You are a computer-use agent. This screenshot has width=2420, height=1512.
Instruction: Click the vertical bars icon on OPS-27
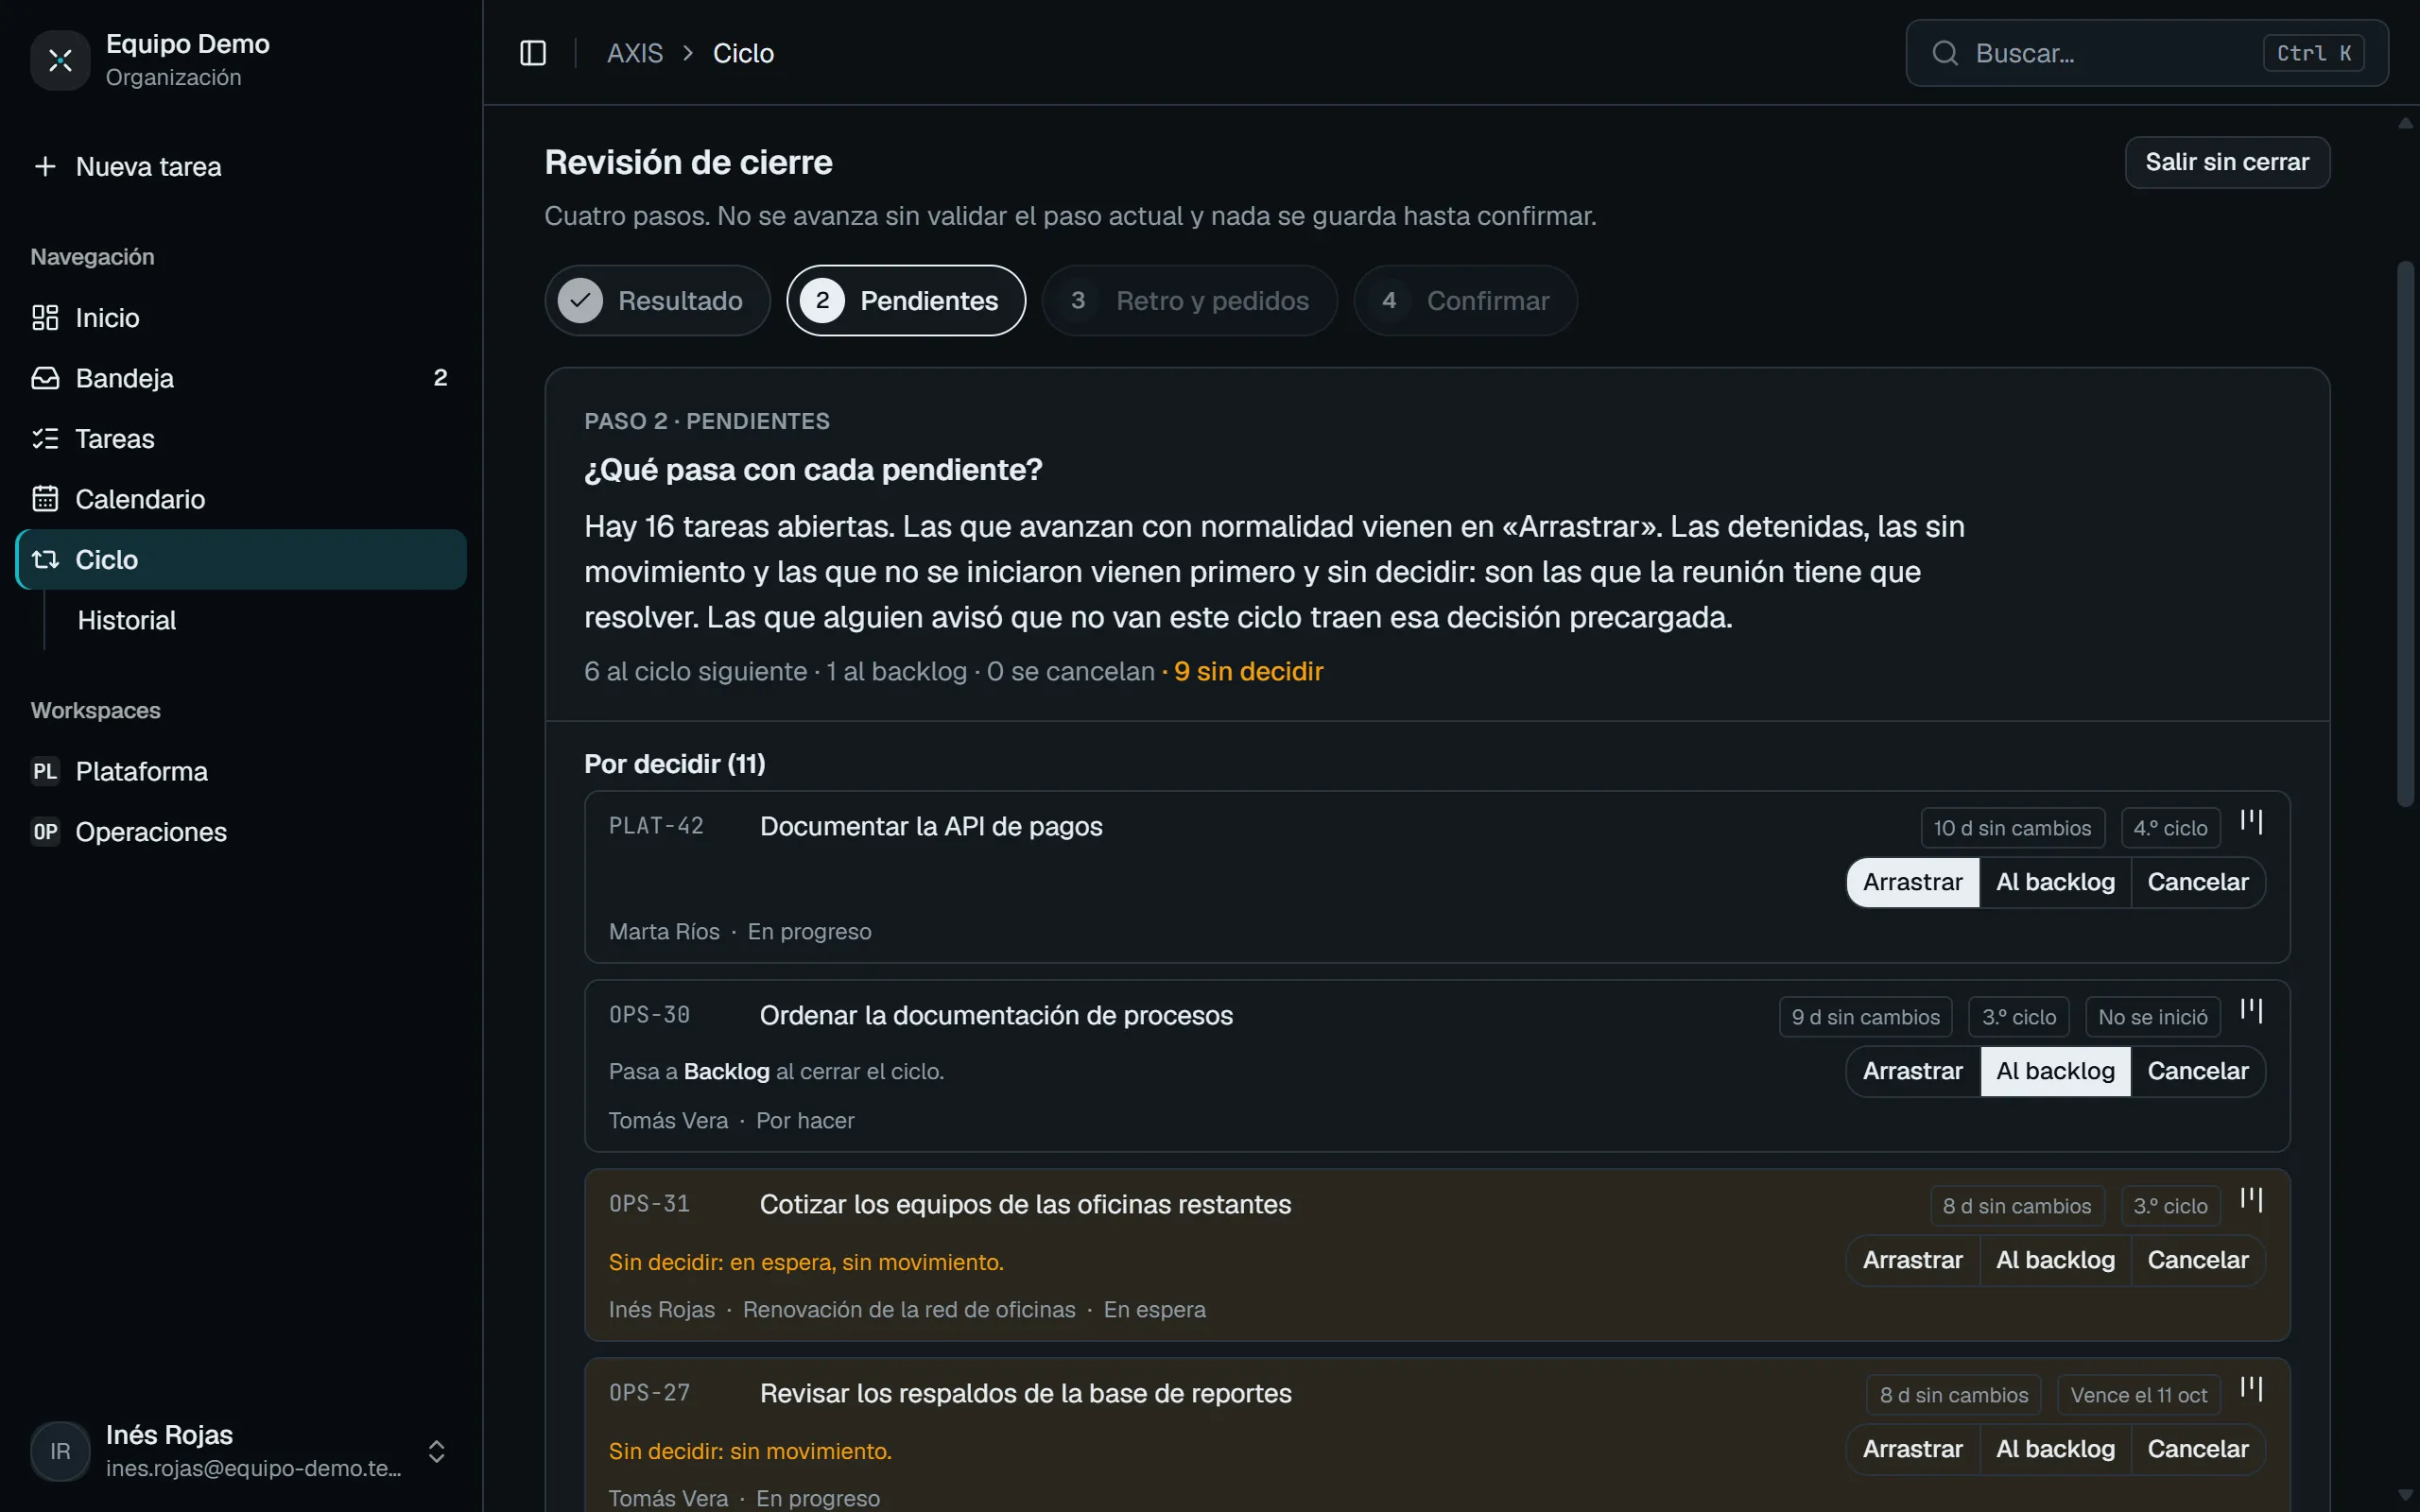coord(2251,1389)
